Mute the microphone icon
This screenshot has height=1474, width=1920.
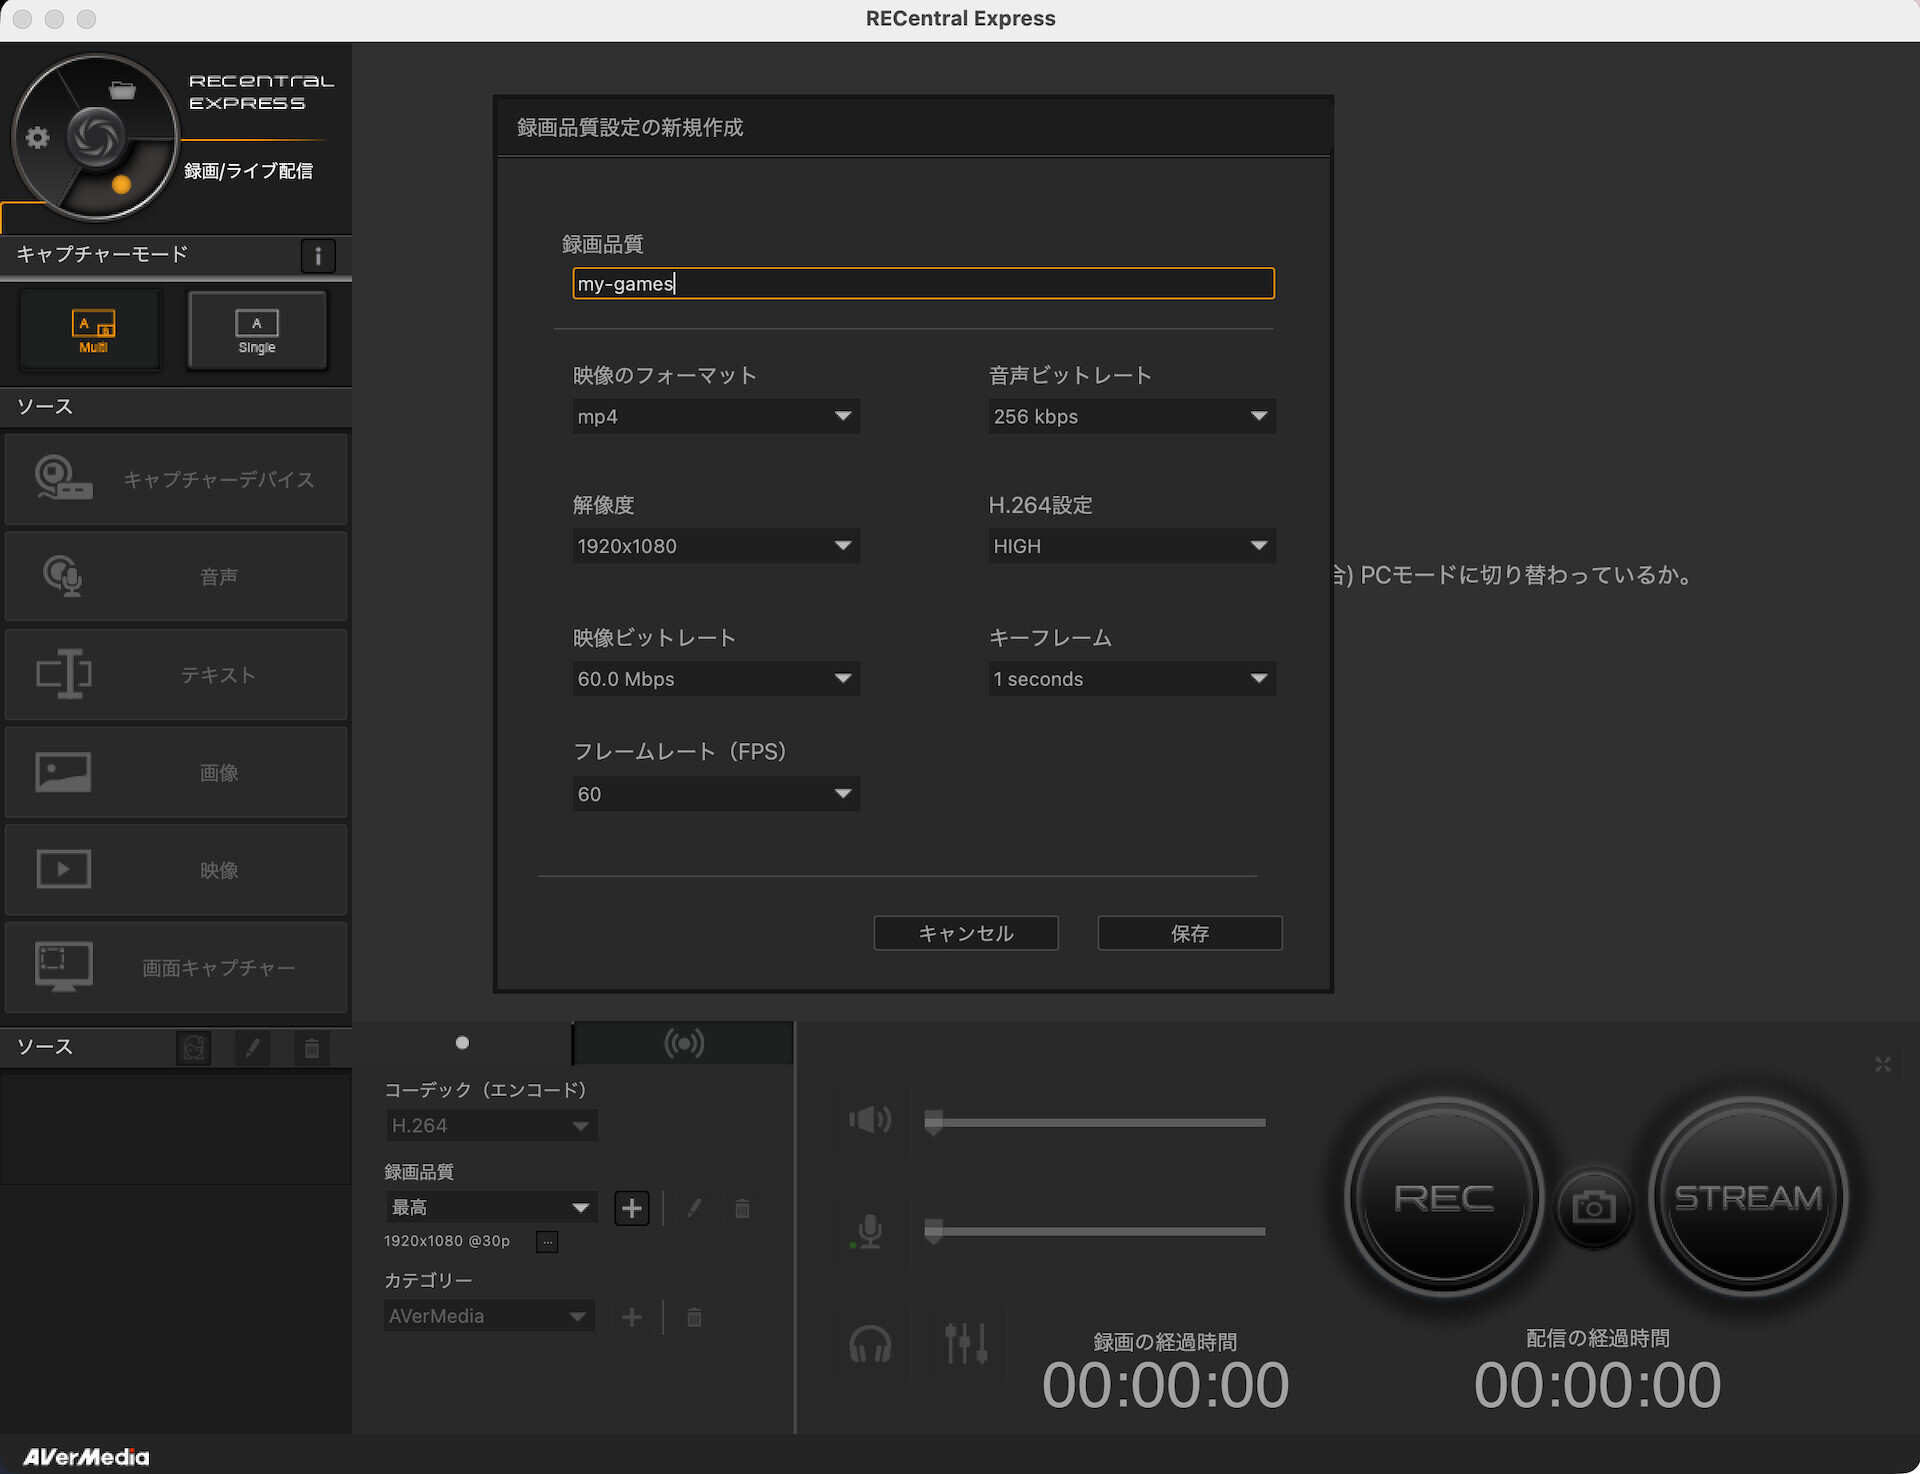(x=870, y=1230)
